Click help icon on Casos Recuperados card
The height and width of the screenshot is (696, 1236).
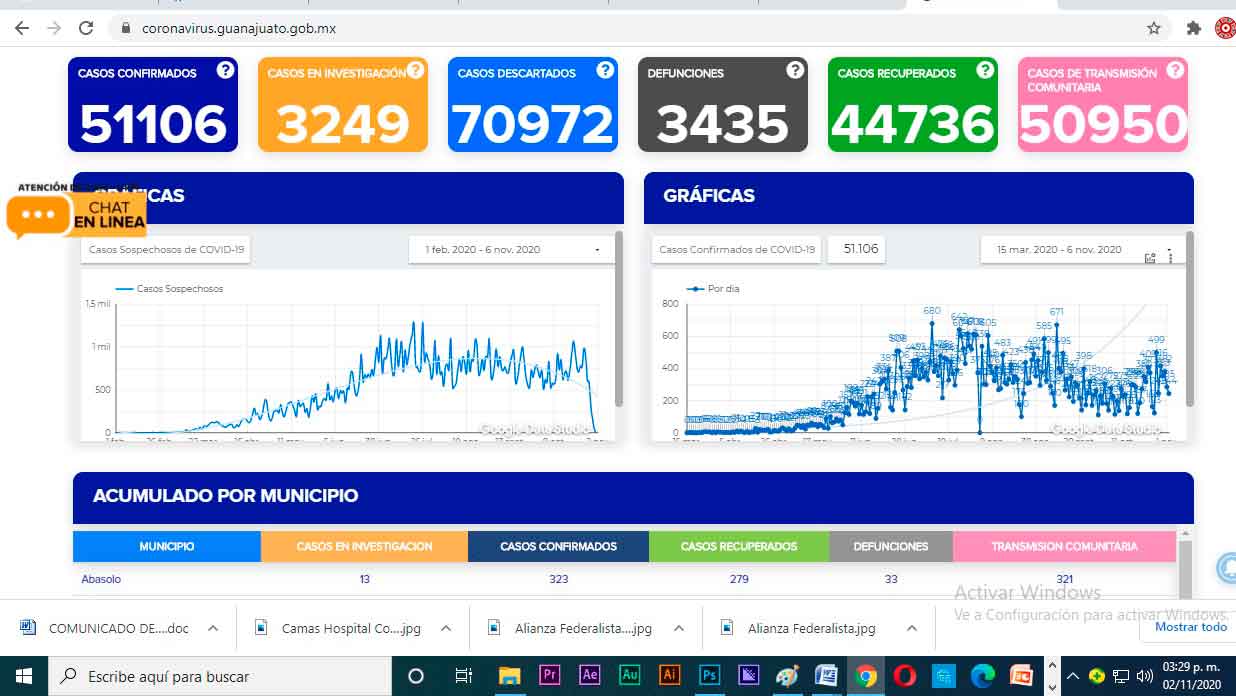[985, 70]
